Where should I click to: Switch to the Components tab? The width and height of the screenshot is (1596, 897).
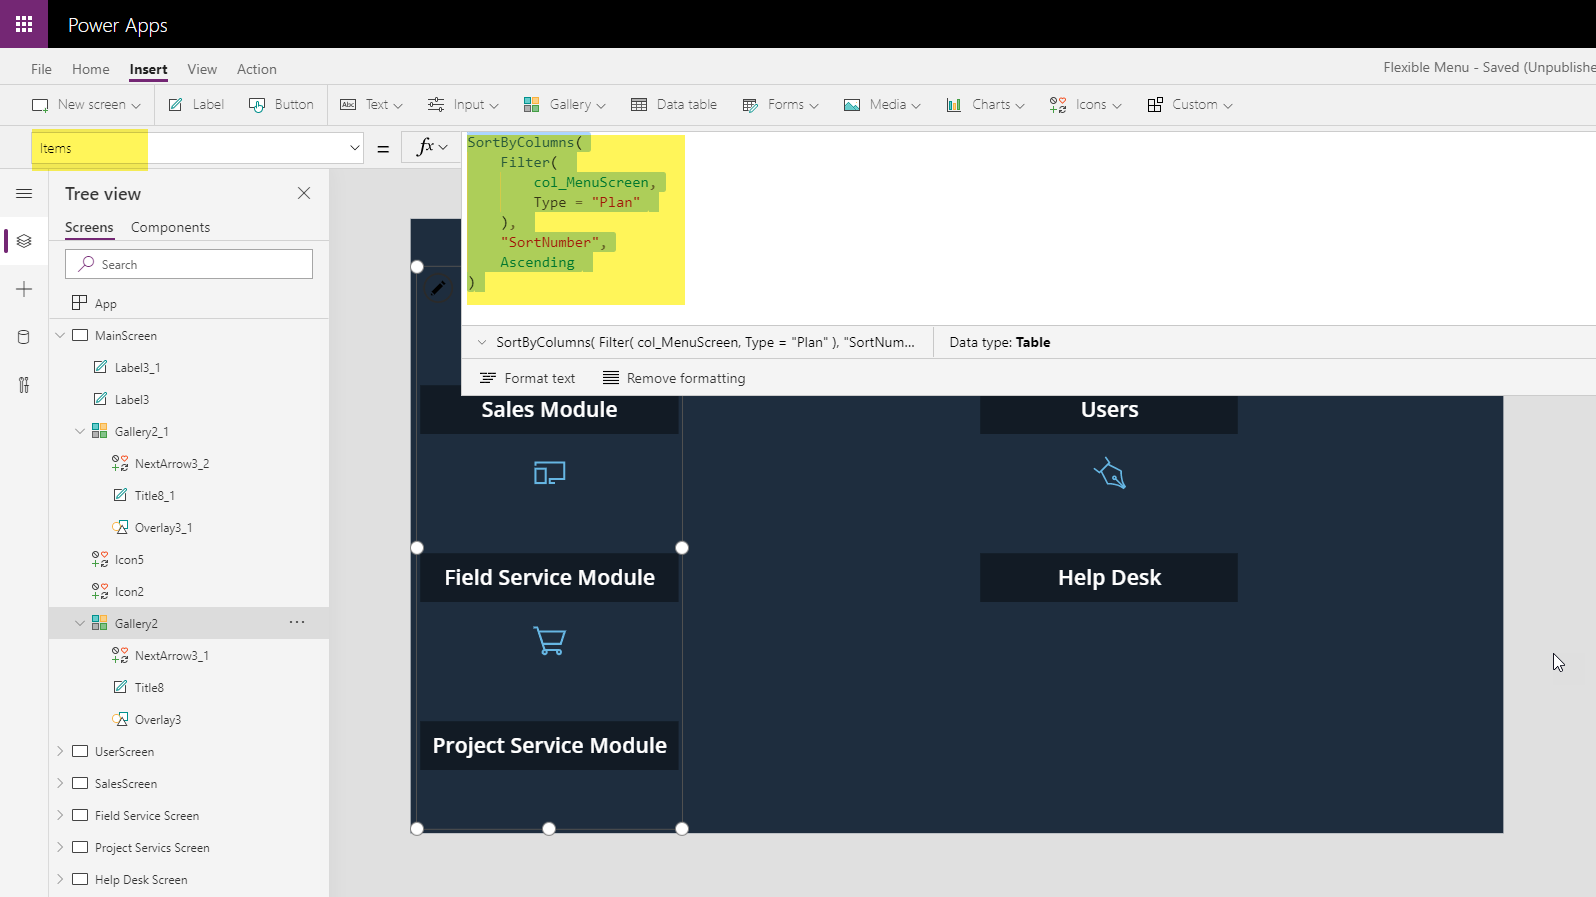pos(170,227)
